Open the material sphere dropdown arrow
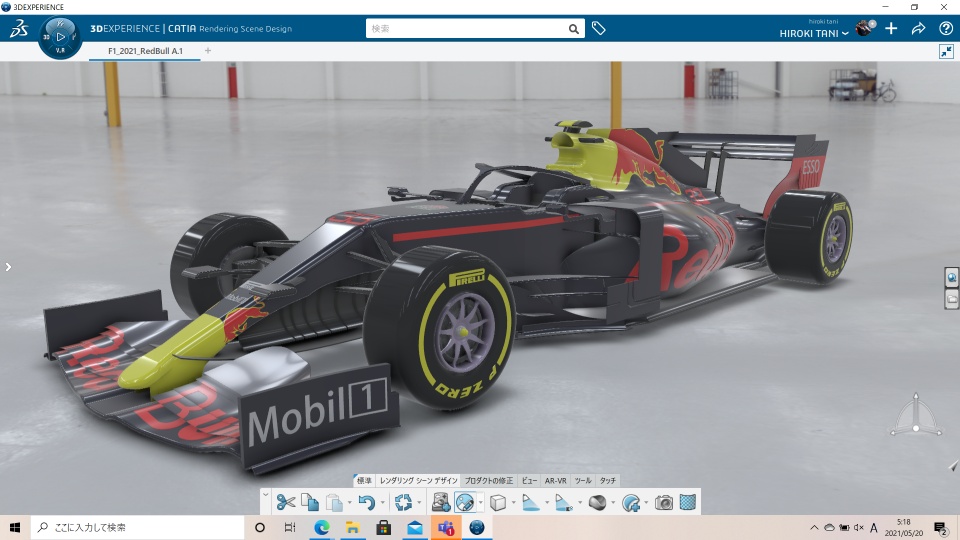The image size is (960, 540). click(613, 503)
